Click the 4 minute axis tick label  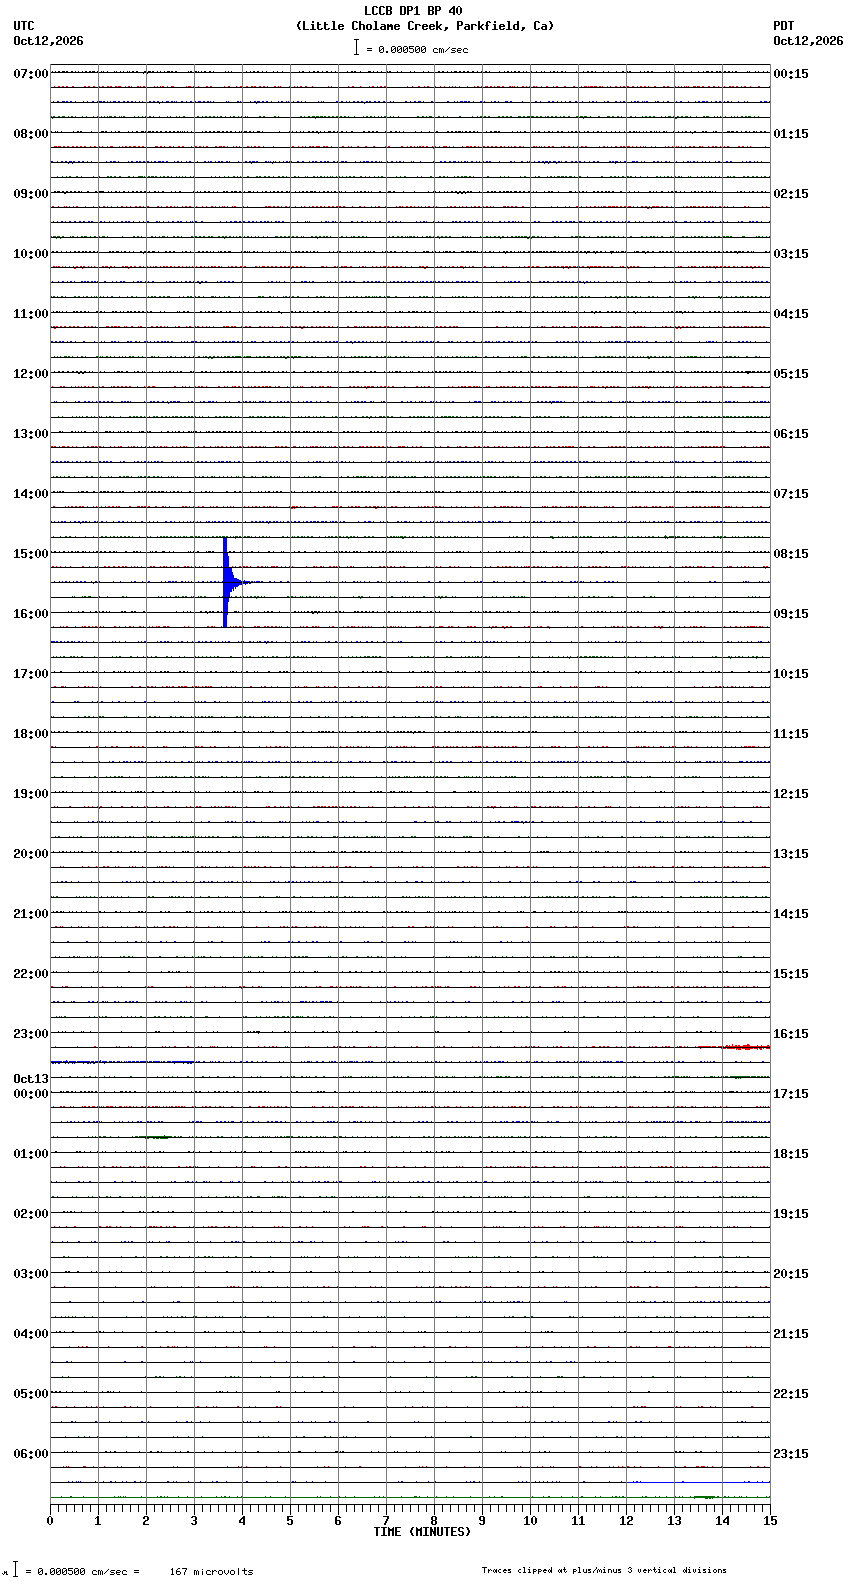tap(242, 1521)
